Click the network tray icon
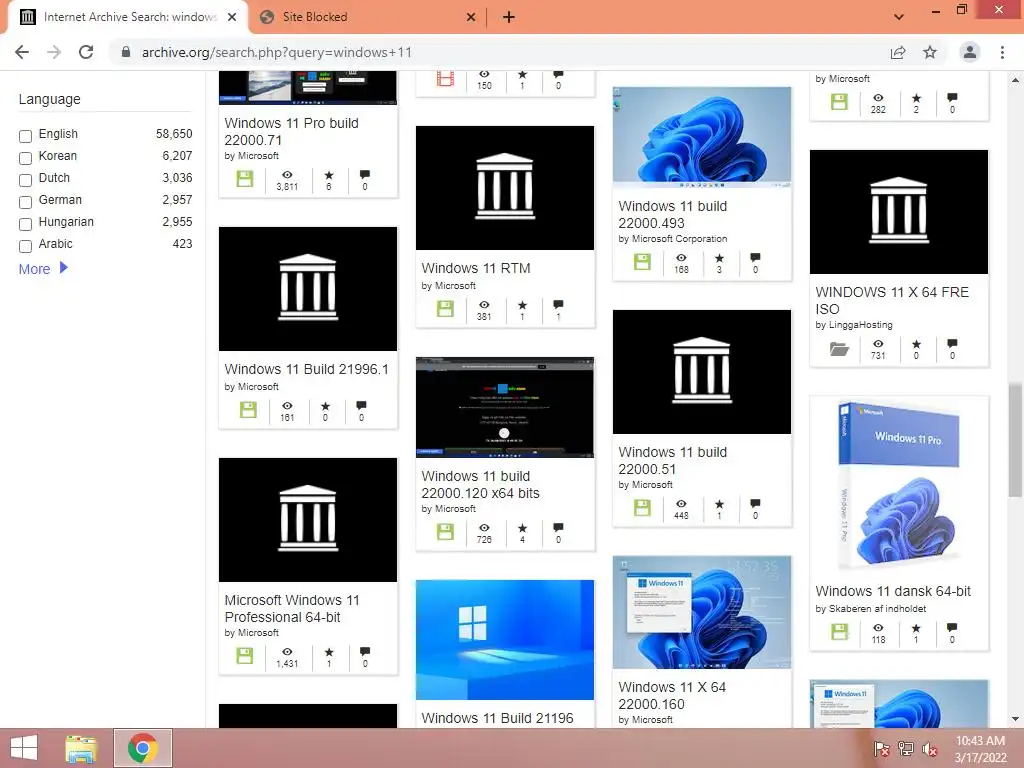 906,749
